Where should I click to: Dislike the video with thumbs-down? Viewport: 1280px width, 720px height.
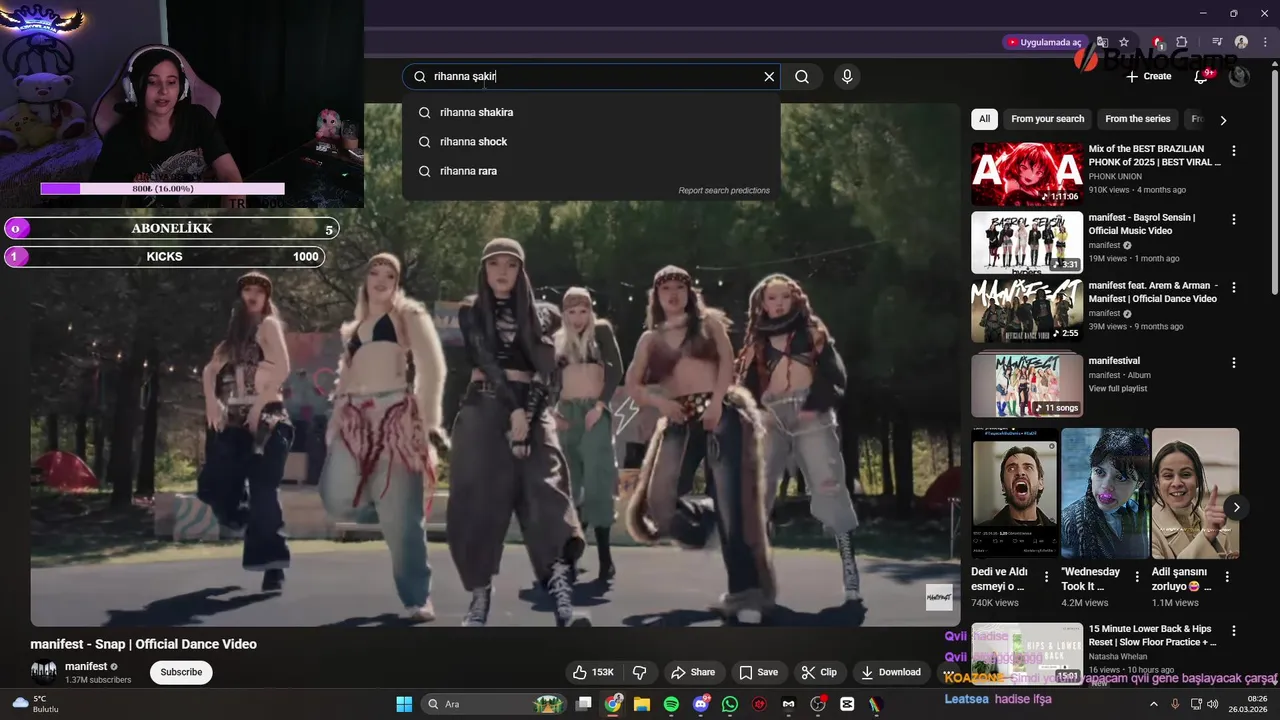click(x=640, y=672)
